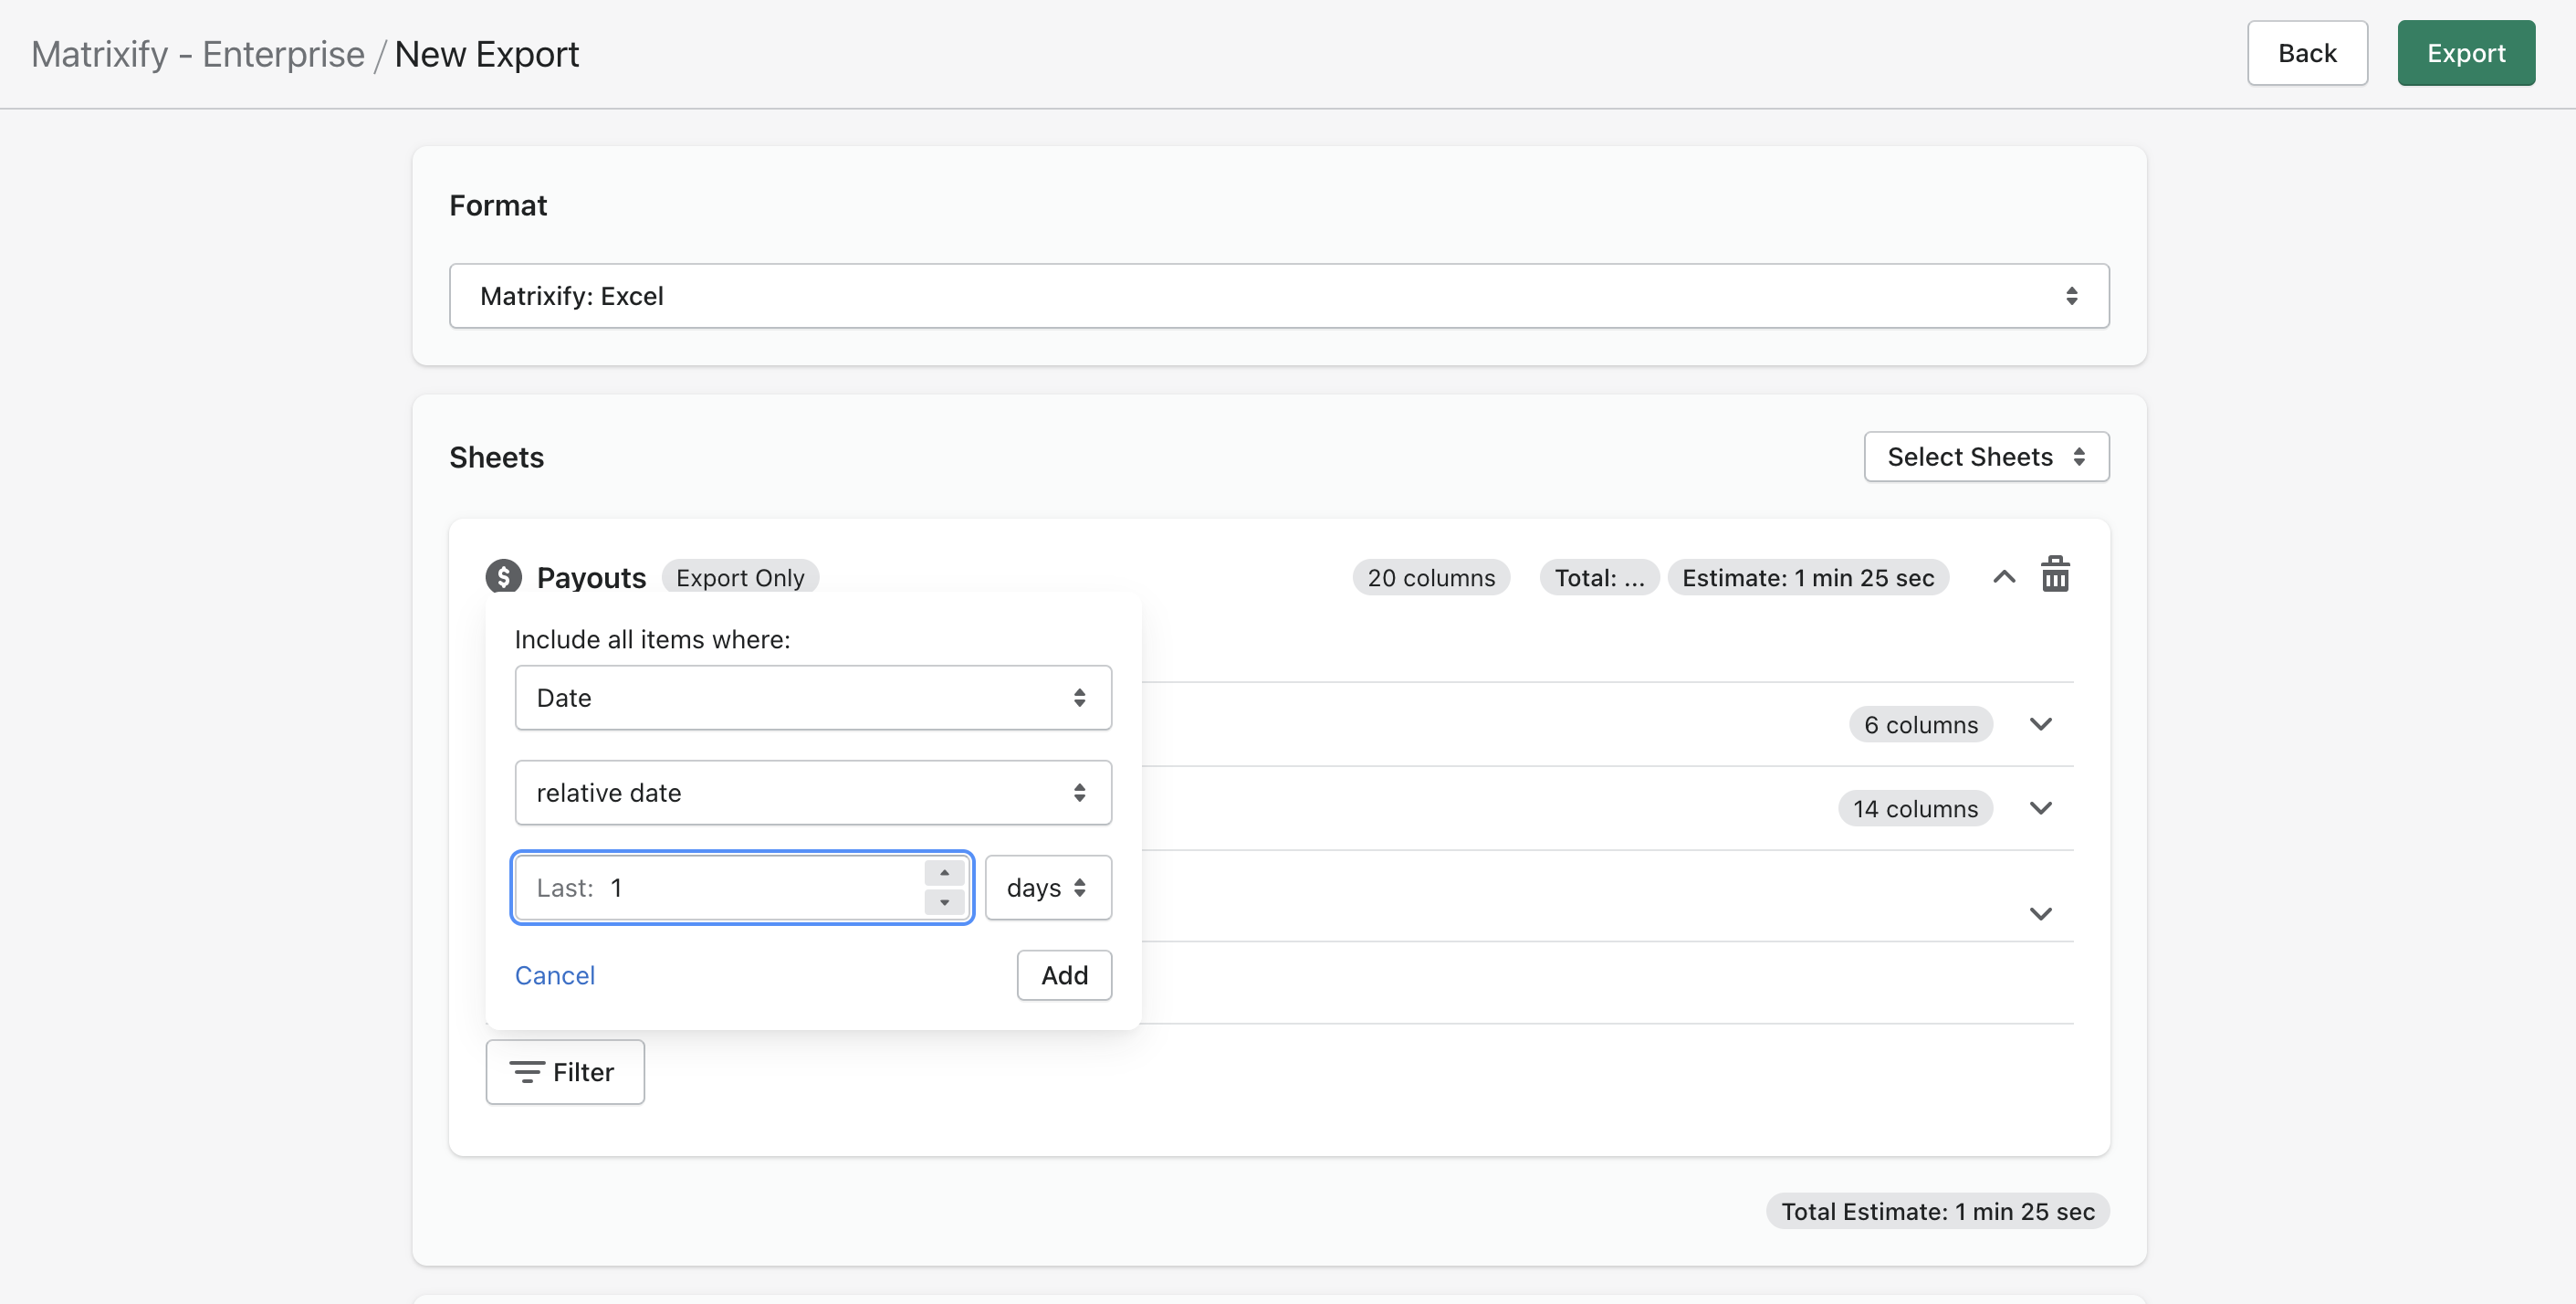Open the Format dropdown Matrixify: Excel

tap(1279, 296)
